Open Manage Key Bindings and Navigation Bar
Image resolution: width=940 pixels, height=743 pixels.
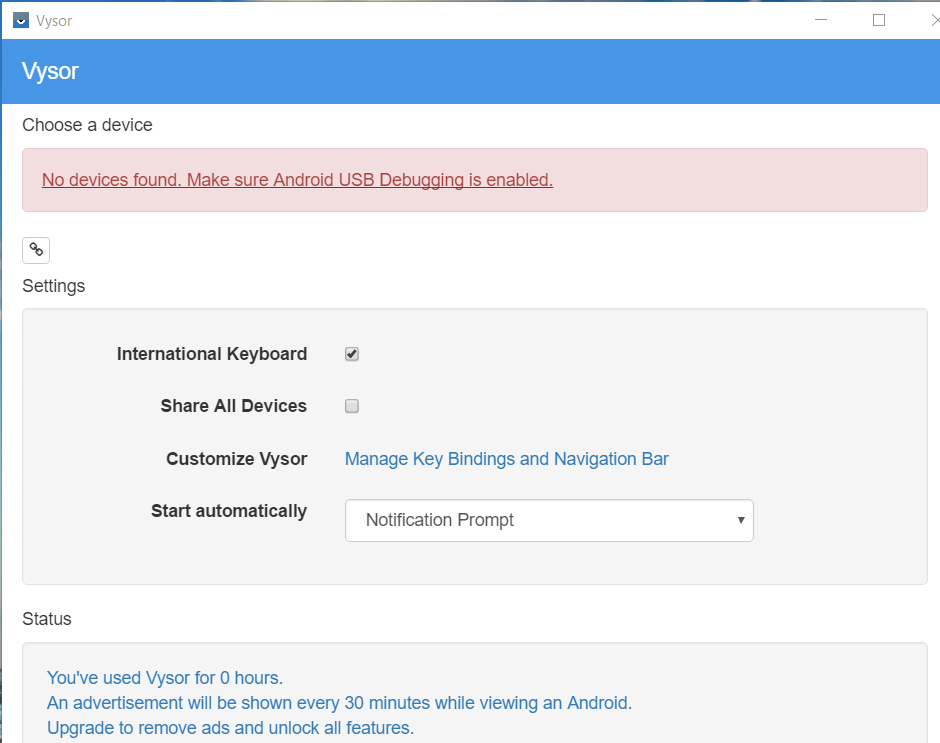coord(506,459)
